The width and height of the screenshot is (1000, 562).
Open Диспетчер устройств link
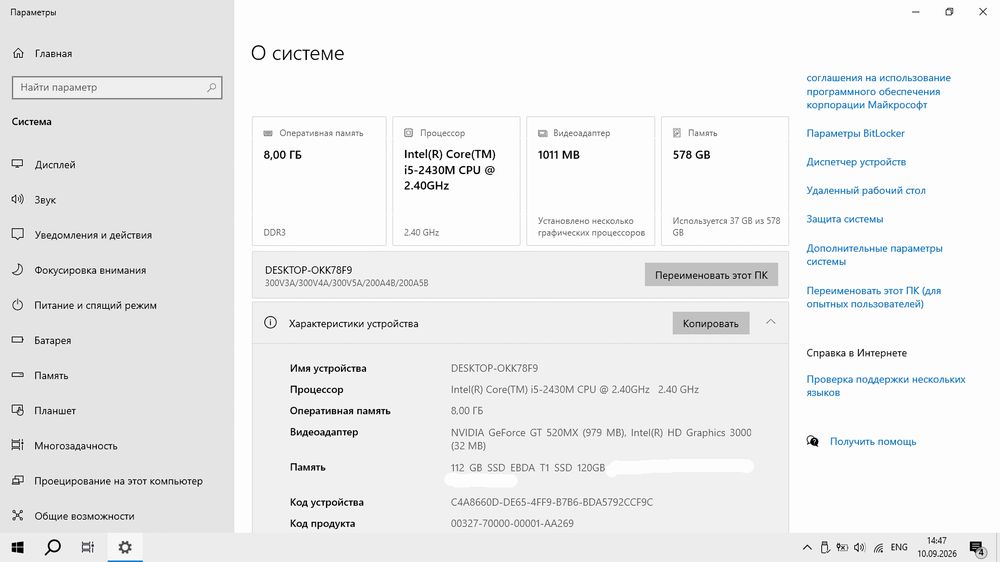pos(856,162)
